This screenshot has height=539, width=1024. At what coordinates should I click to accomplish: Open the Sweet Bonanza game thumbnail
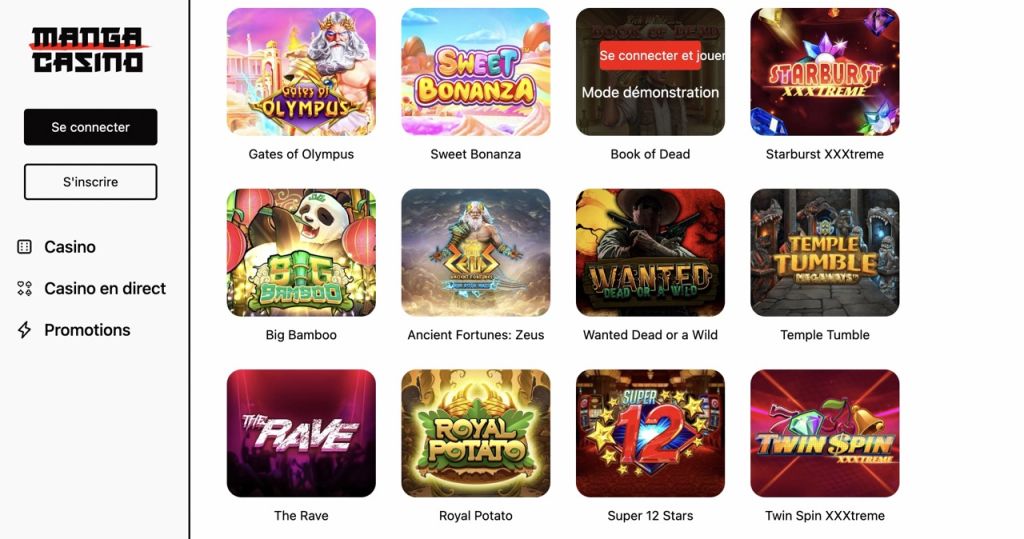point(475,72)
